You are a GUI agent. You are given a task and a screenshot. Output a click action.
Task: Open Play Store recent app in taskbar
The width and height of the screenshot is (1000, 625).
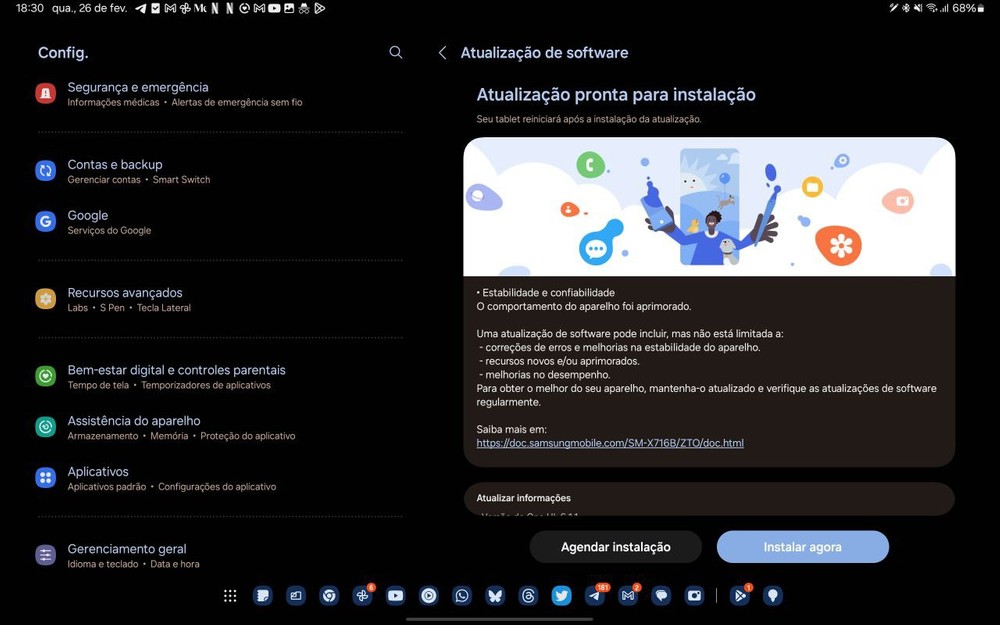tap(740, 596)
